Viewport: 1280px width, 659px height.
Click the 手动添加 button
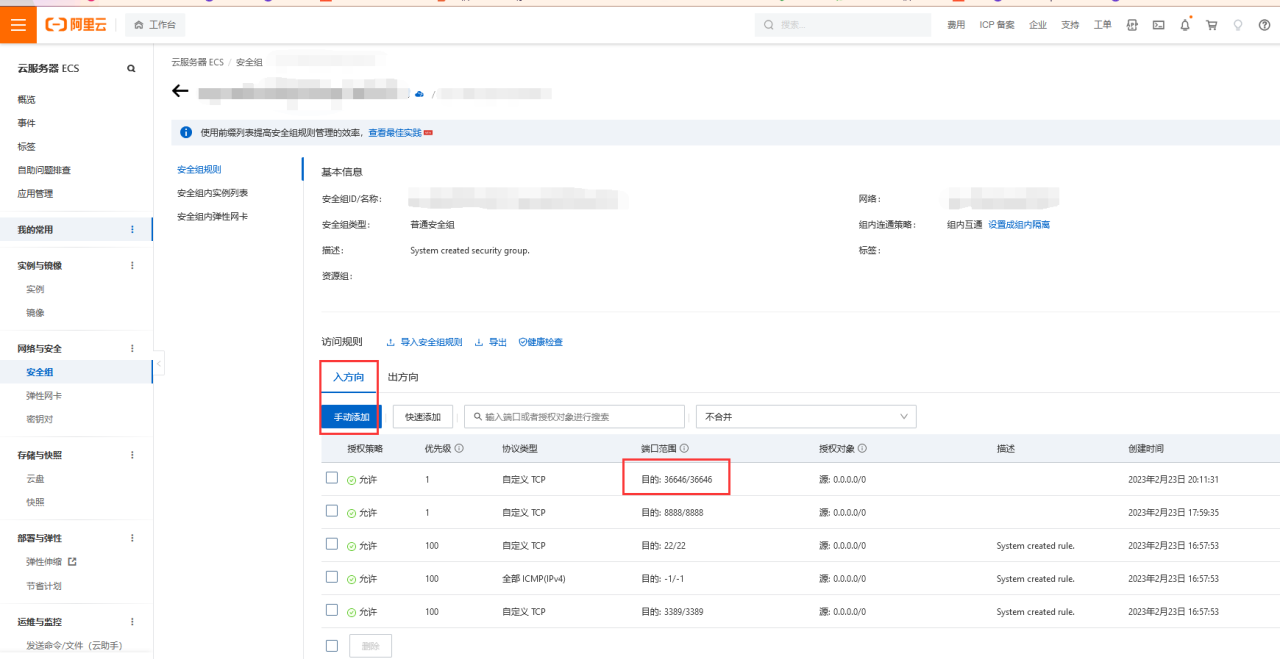351,416
